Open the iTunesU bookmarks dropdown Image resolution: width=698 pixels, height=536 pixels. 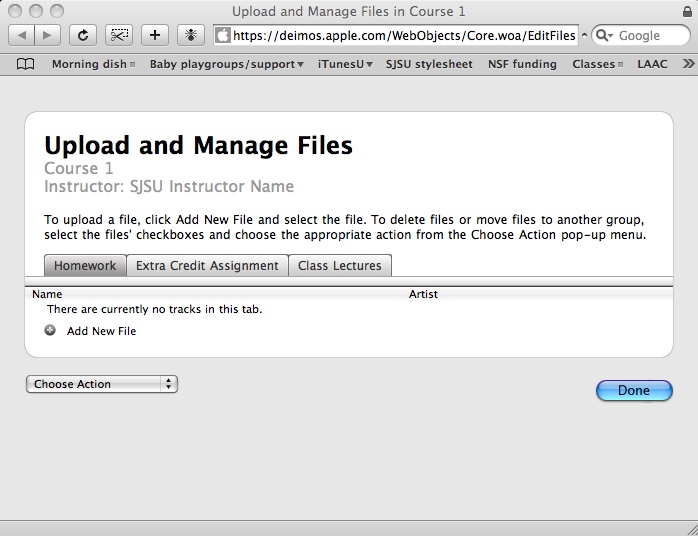point(345,64)
